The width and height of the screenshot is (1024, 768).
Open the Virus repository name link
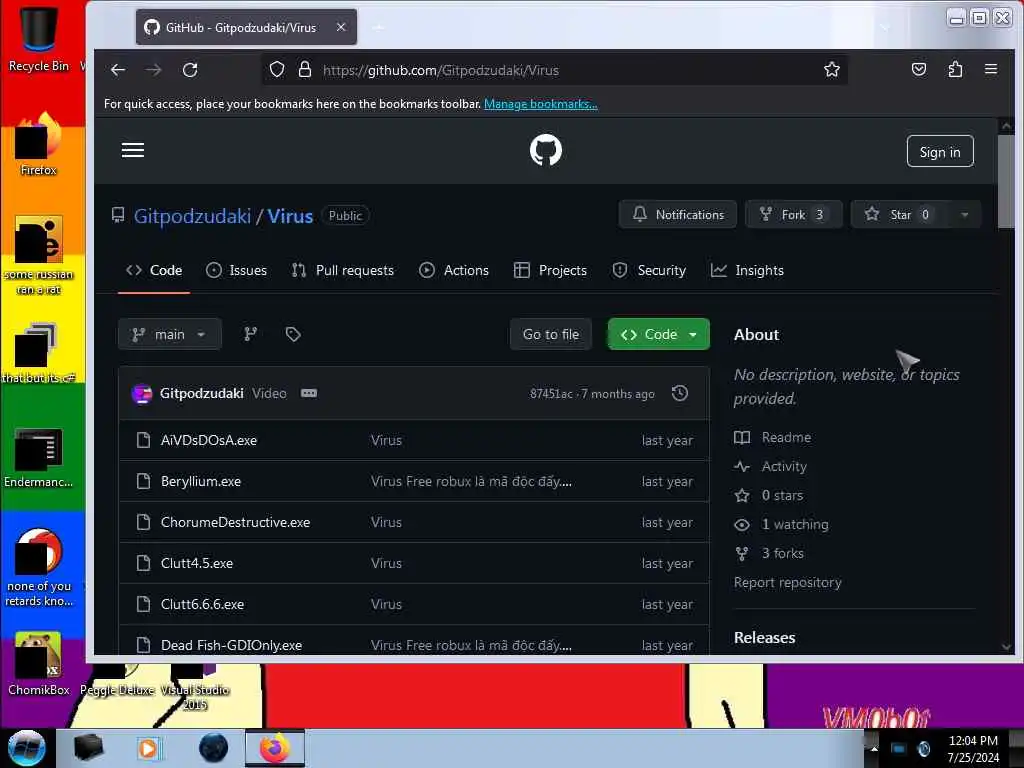(x=290, y=216)
